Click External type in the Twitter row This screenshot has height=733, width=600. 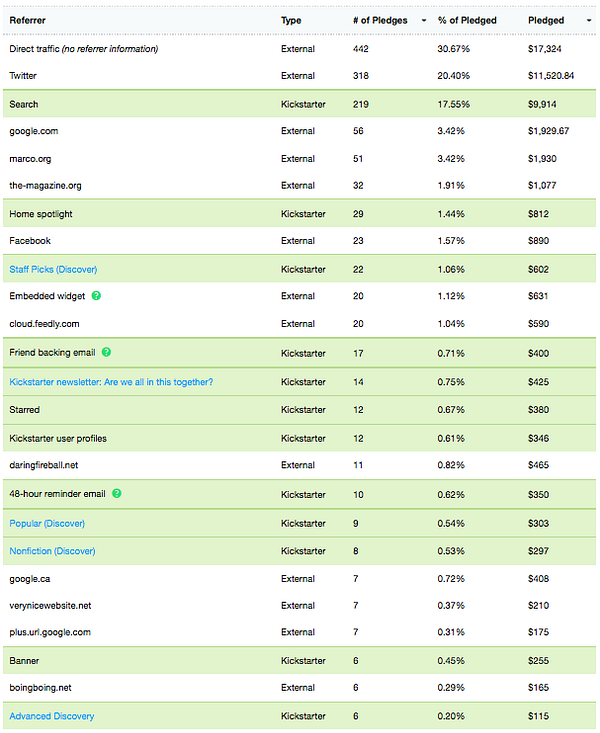point(298,76)
